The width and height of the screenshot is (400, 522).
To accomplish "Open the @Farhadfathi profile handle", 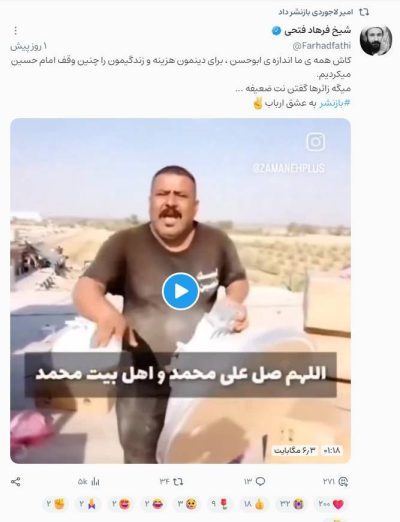I will 321,46.
